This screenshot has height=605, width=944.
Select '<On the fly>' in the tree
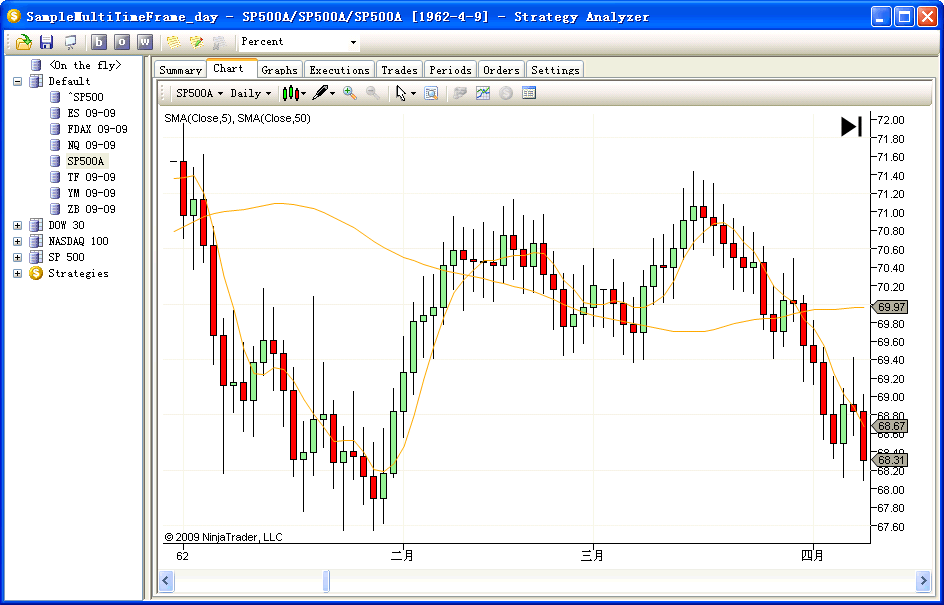coord(85,65)
